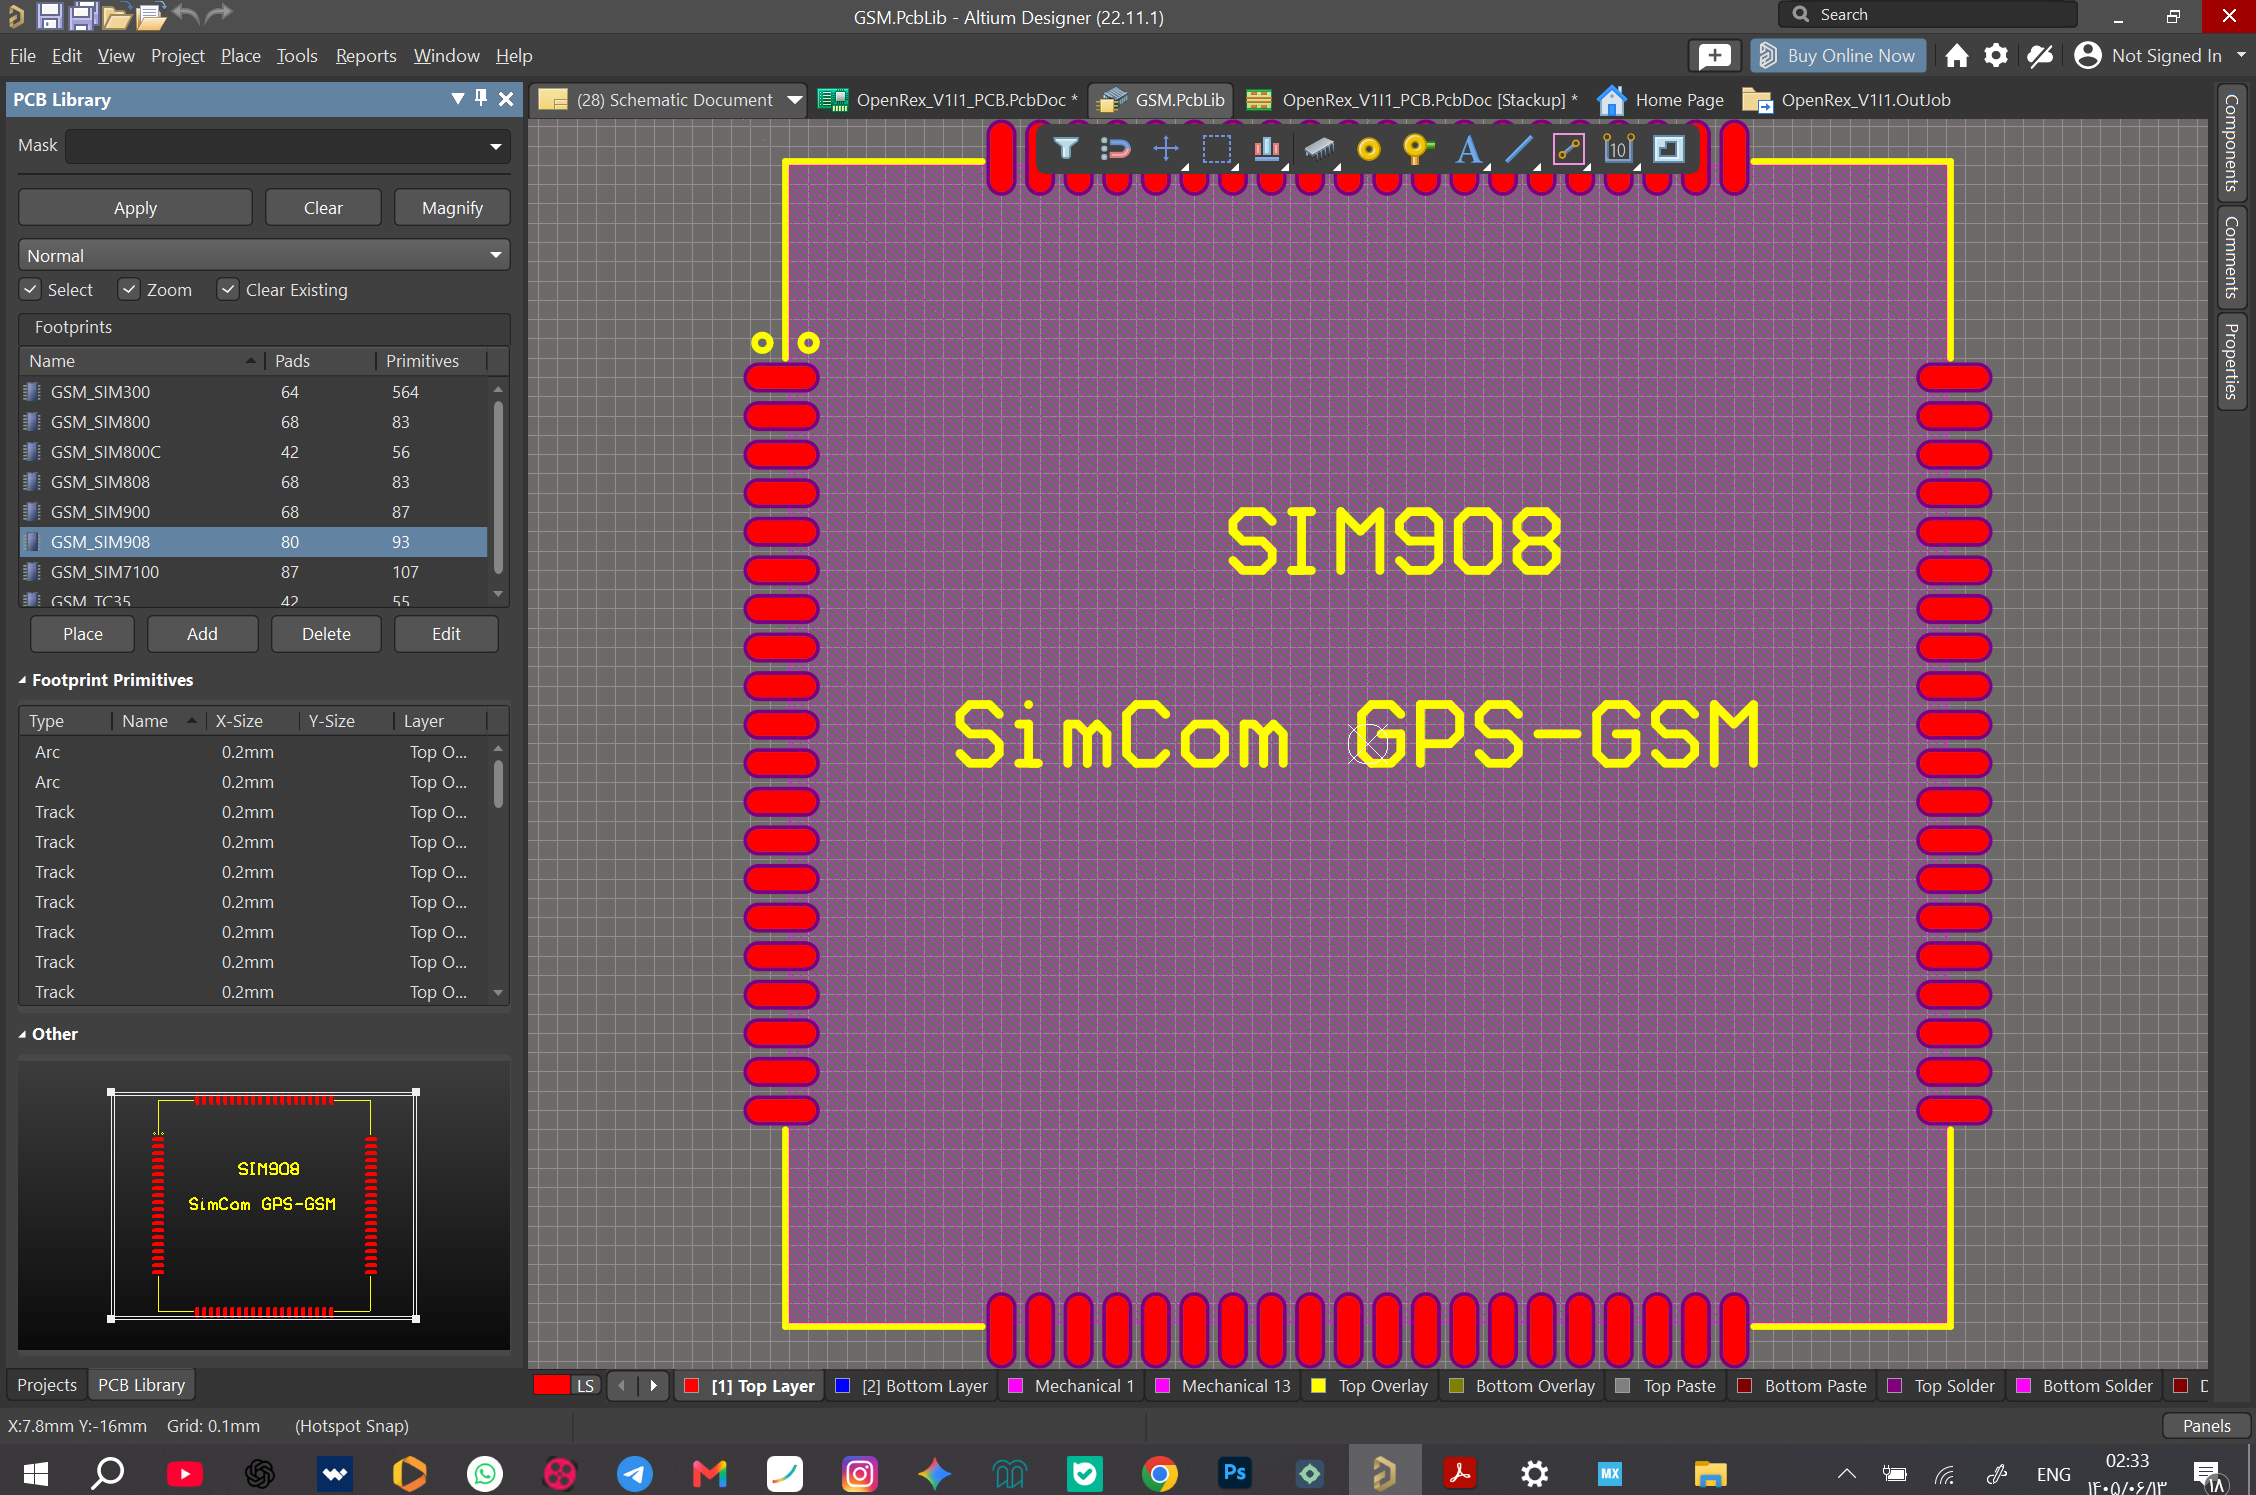Image resolution: width=2256 pixels, height=1495 pixels.
Task: Click the Open folder icon in title bar
Action: [x=116, y=16]
